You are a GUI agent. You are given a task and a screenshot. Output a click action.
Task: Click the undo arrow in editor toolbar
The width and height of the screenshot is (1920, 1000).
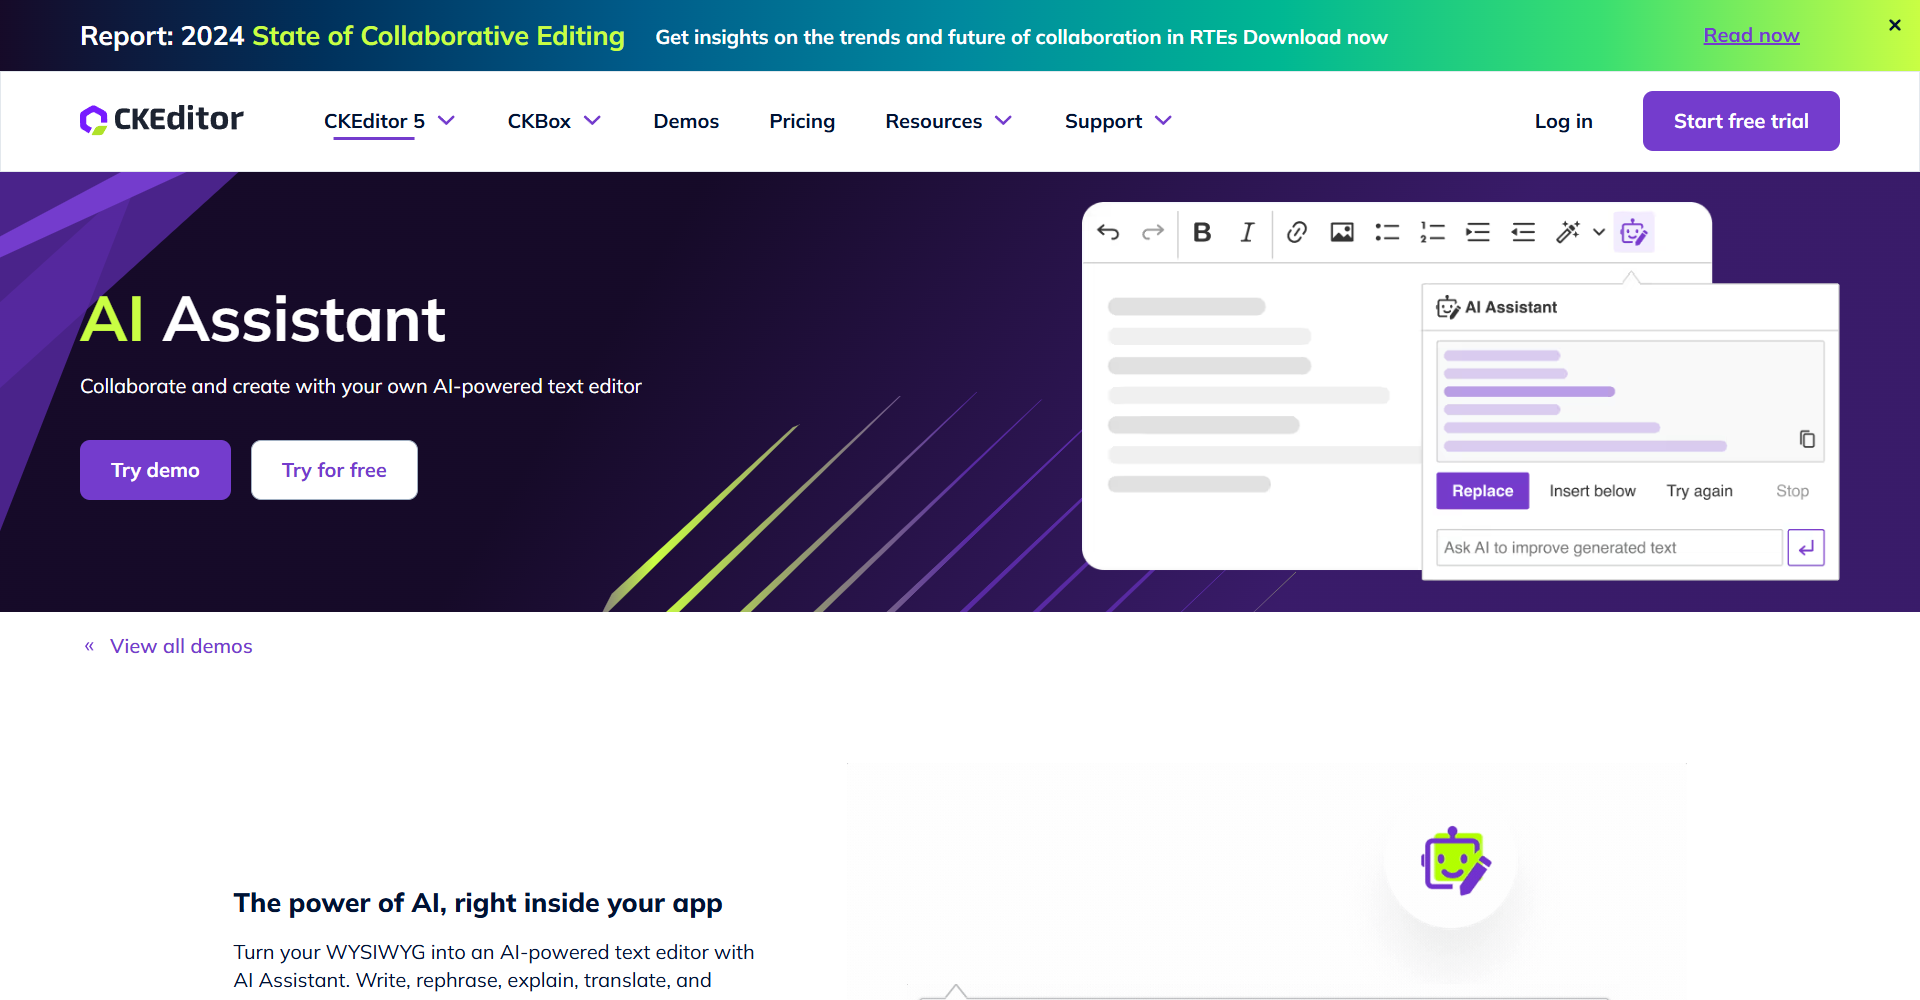1108,232
